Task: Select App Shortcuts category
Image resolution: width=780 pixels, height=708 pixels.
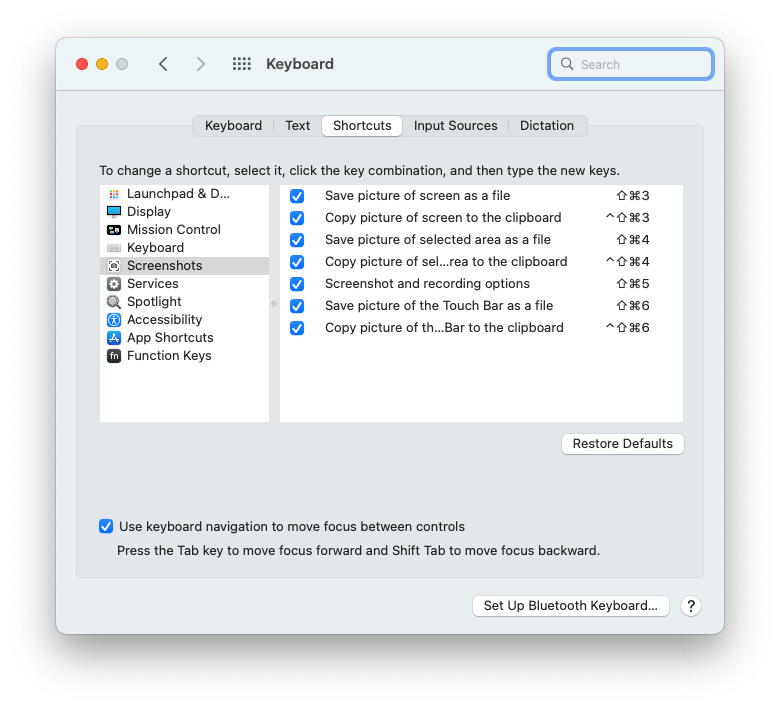Action: tap(185, 338)
